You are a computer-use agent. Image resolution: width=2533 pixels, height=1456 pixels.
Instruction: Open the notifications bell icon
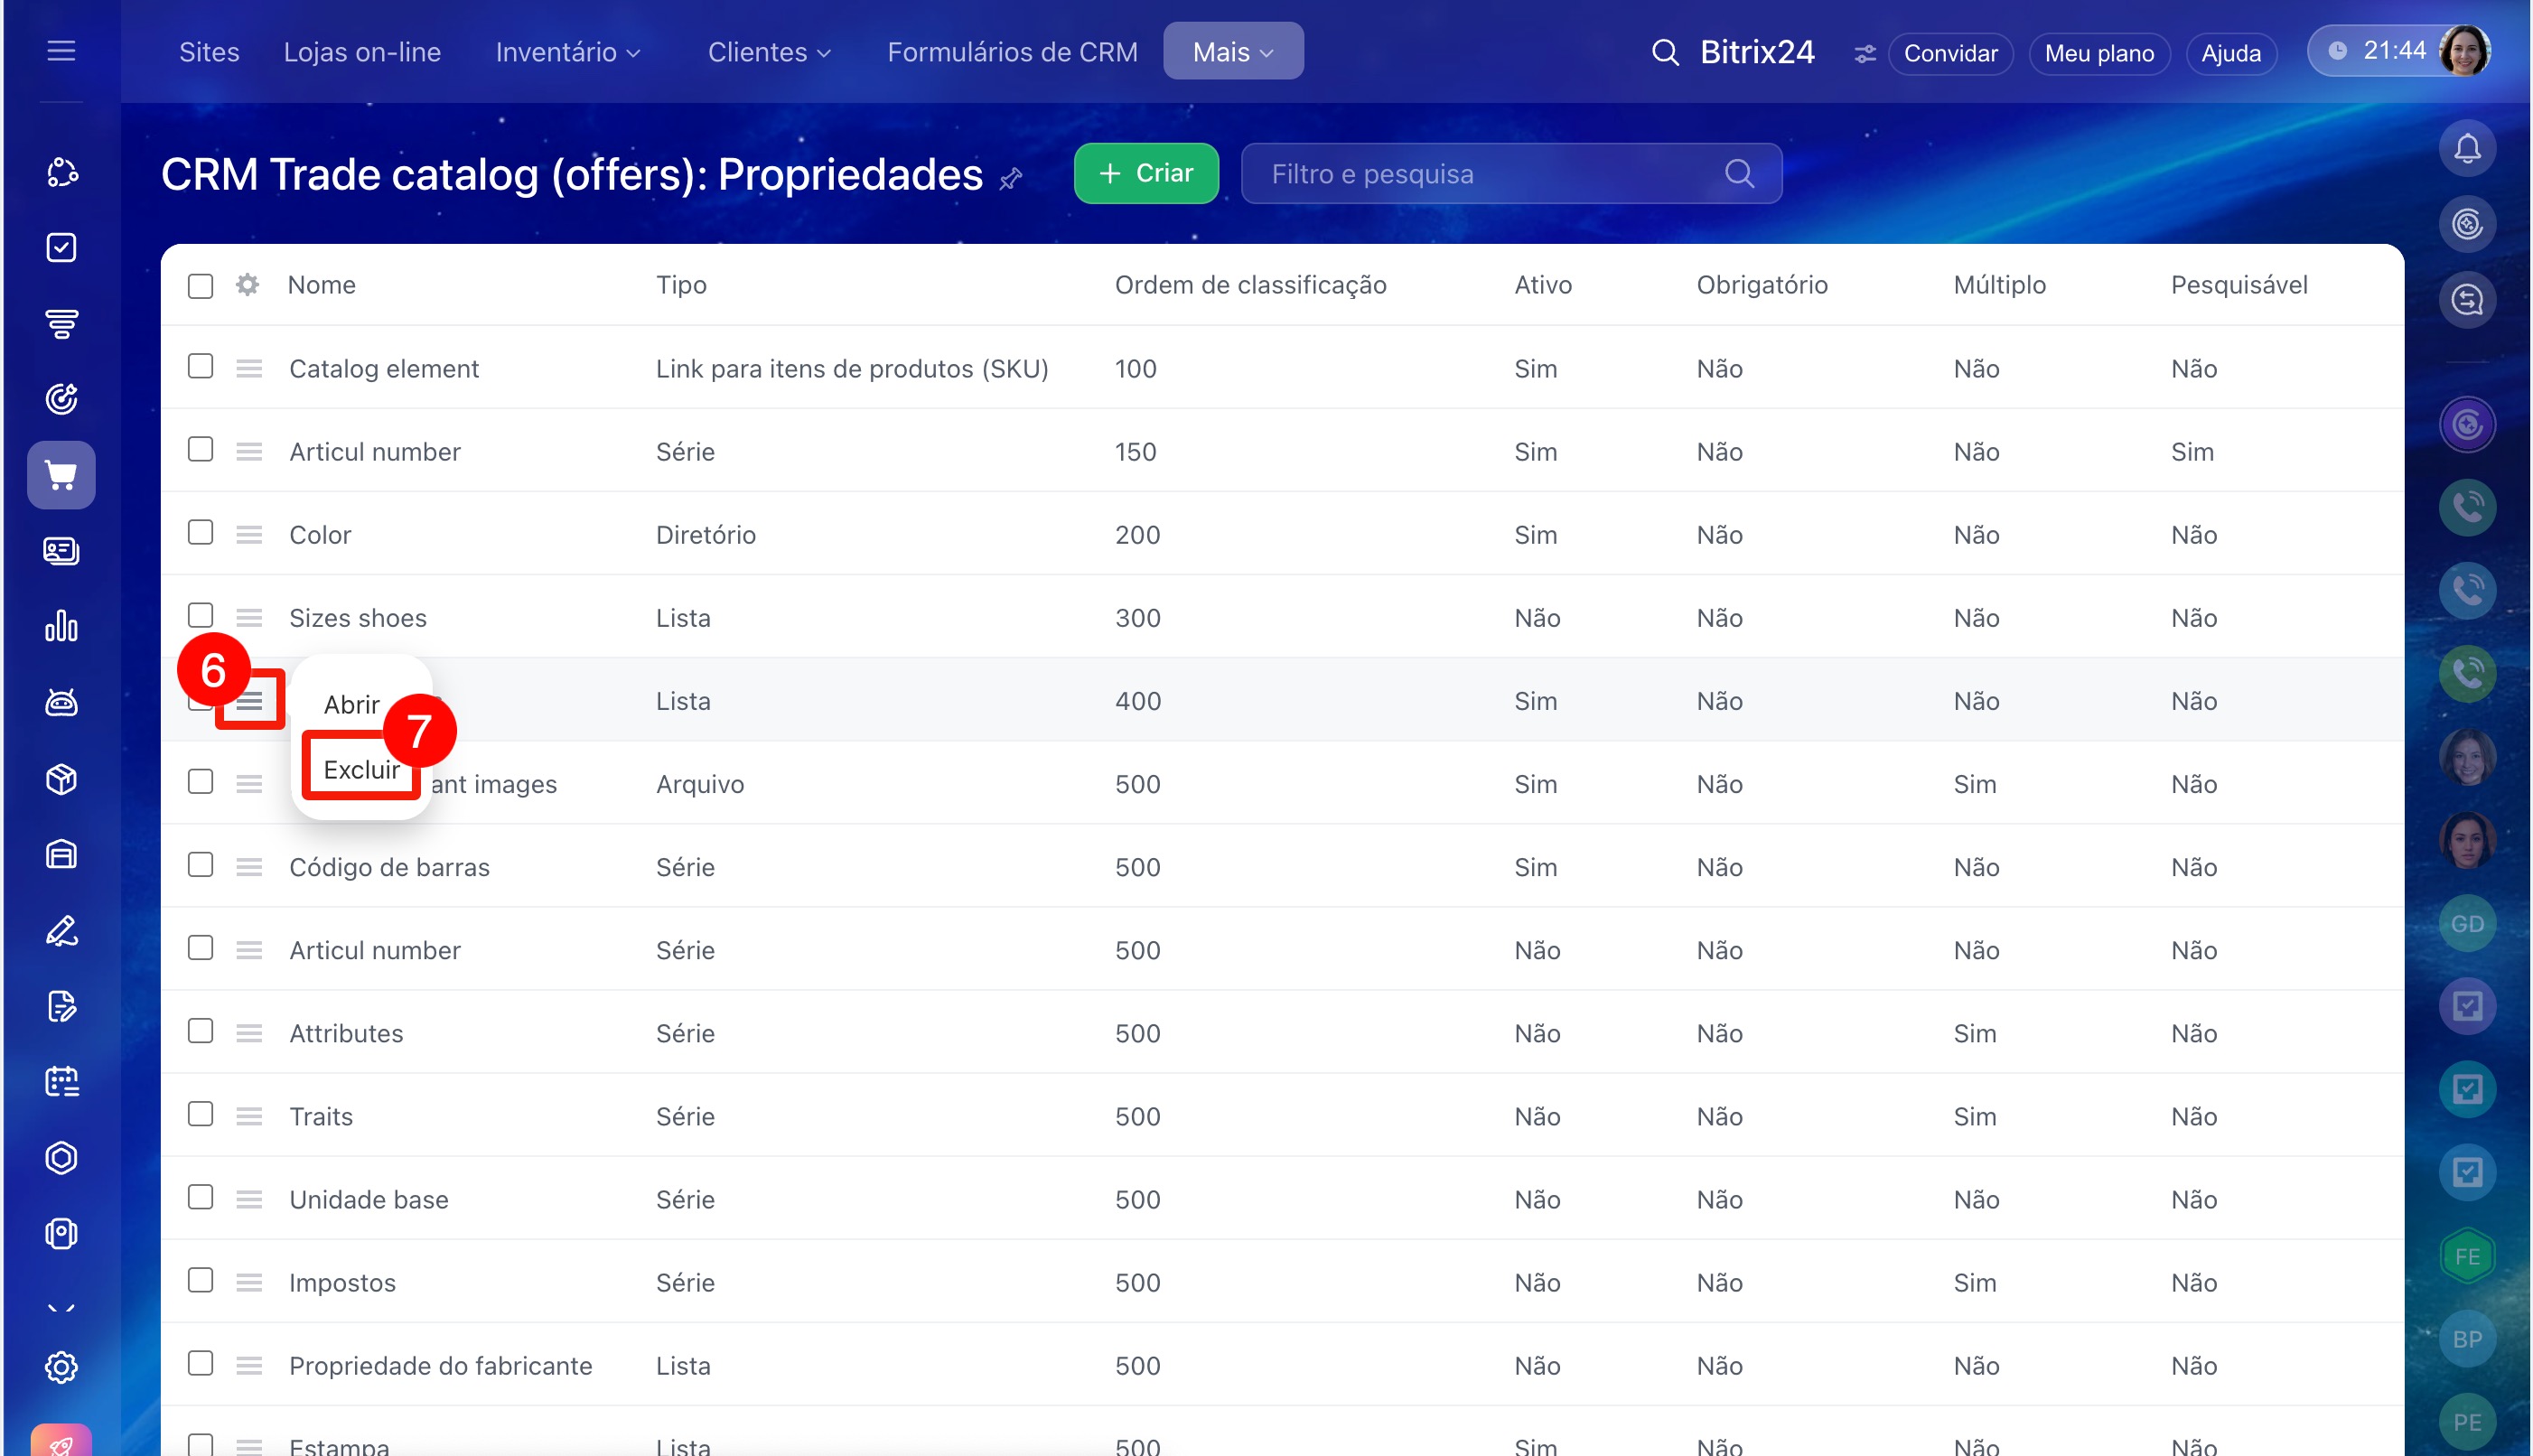tap(2466, 149)
